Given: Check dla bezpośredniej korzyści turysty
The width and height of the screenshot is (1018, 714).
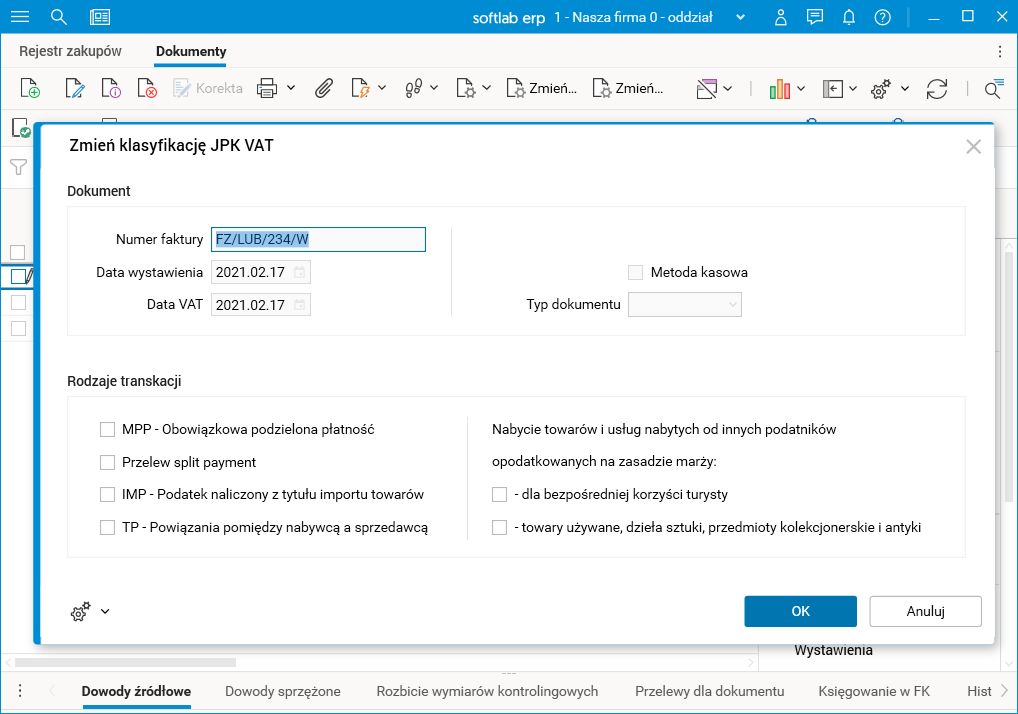Looking at the screenshot, I should pyautogui.click(x=499, y=495).
